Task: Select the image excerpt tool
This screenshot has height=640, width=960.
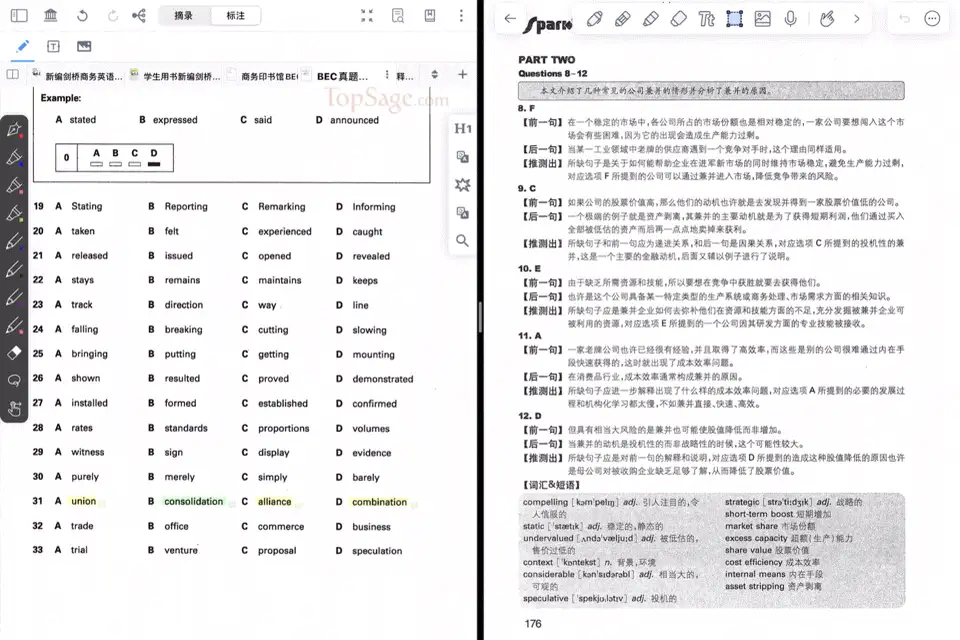Action: click(84, 47)
